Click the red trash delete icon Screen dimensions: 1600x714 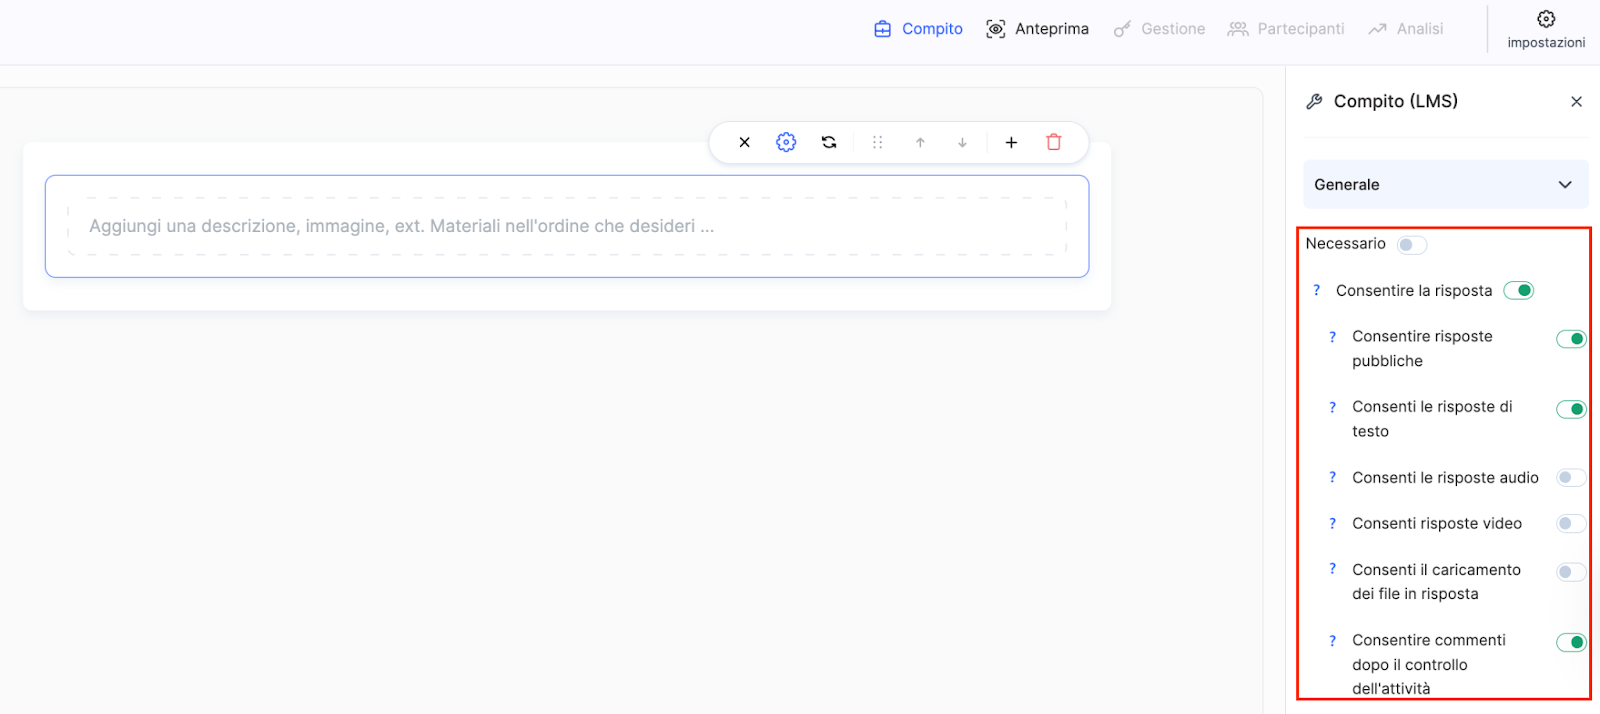click(x=1053, y=142)
